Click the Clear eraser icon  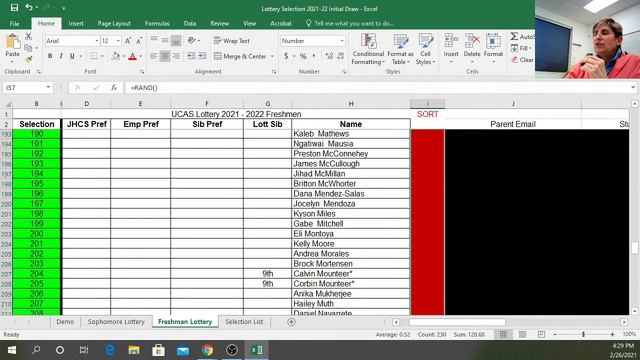(515, 60)
